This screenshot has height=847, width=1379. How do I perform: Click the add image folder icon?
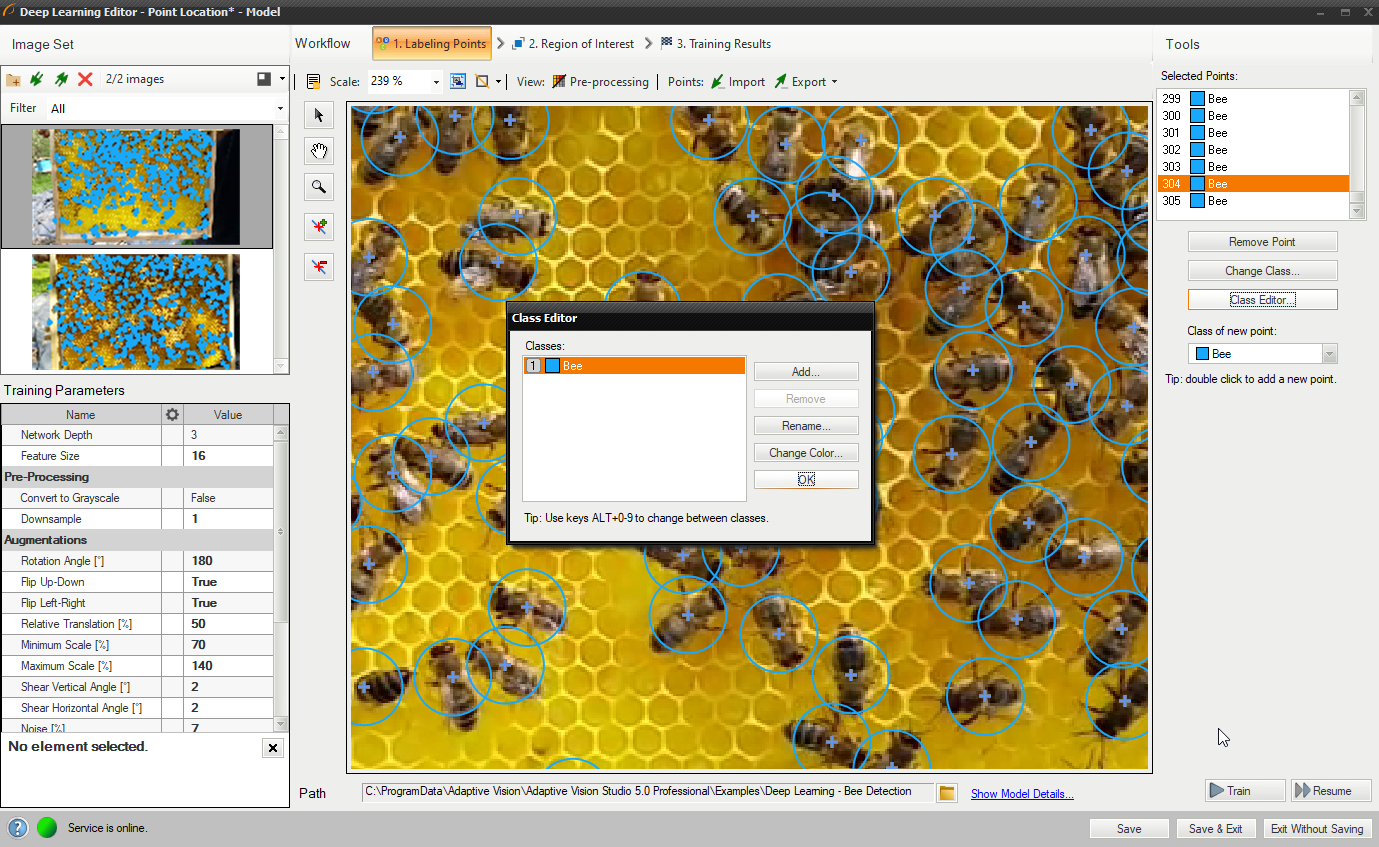point(13,79)
